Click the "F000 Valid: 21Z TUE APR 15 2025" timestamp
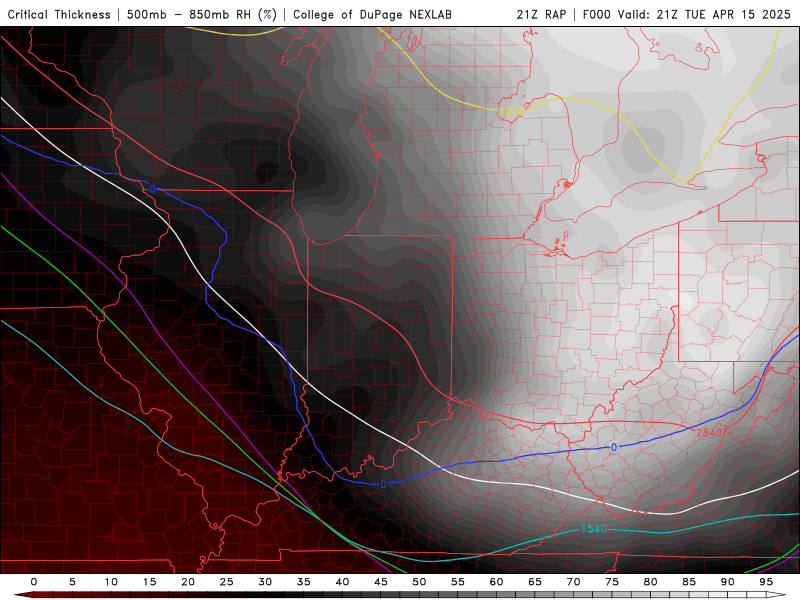The image size is (800, 600). (686, 14)
